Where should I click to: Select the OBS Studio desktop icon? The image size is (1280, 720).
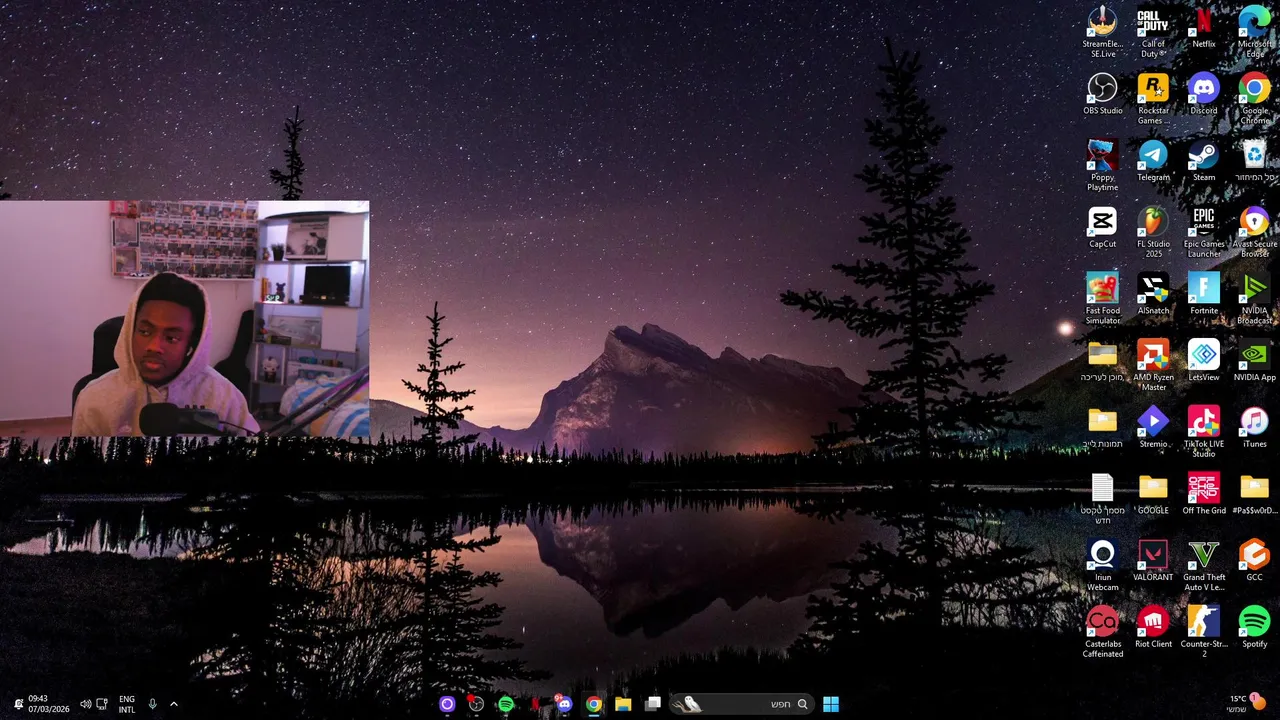click(x=1102, y=94)
